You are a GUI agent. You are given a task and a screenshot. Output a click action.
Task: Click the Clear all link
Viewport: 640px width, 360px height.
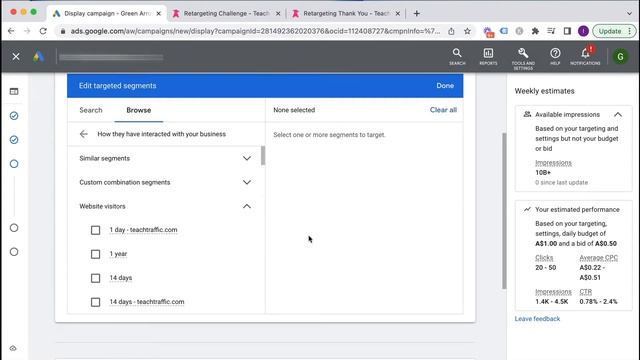(x=443, y=110)
